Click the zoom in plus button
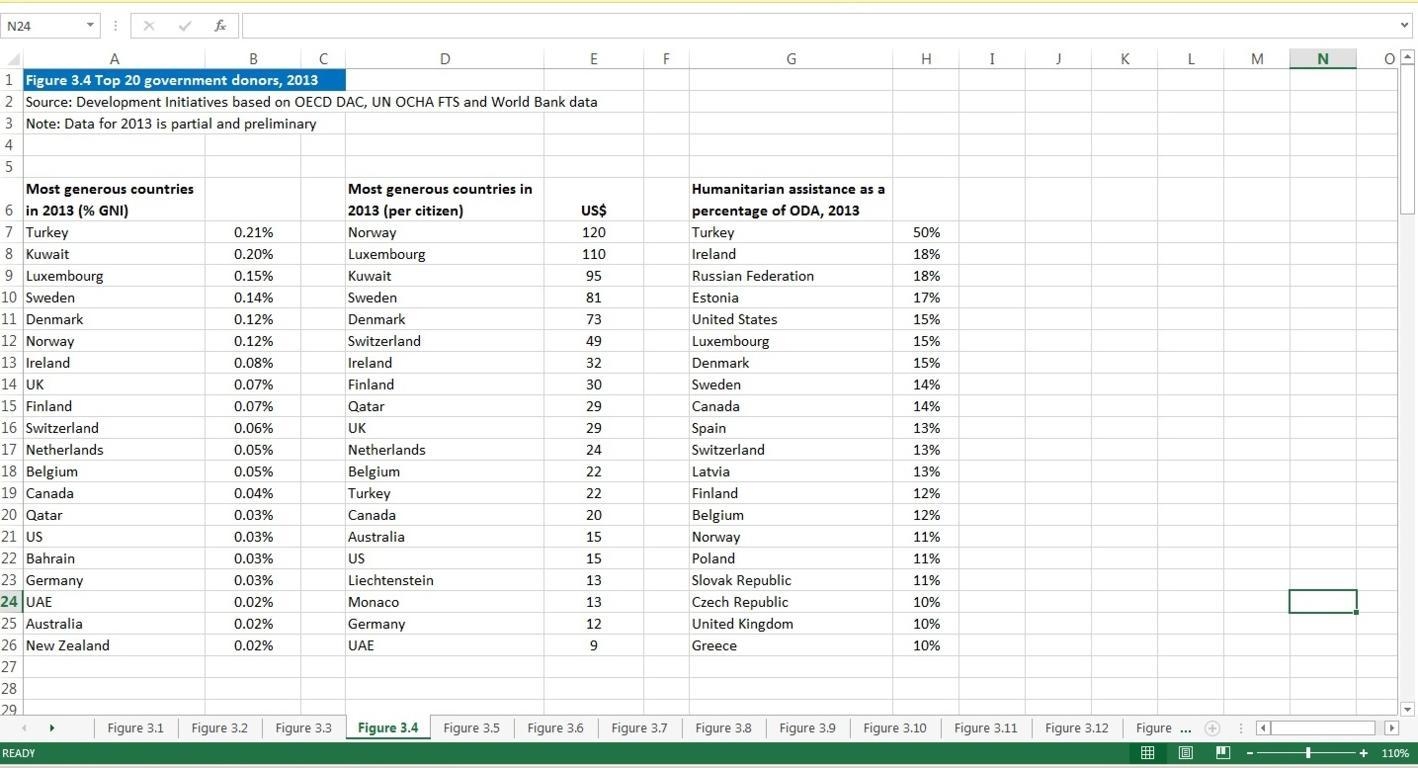This screenshot has width=1418, height=768. point(1364,753)
